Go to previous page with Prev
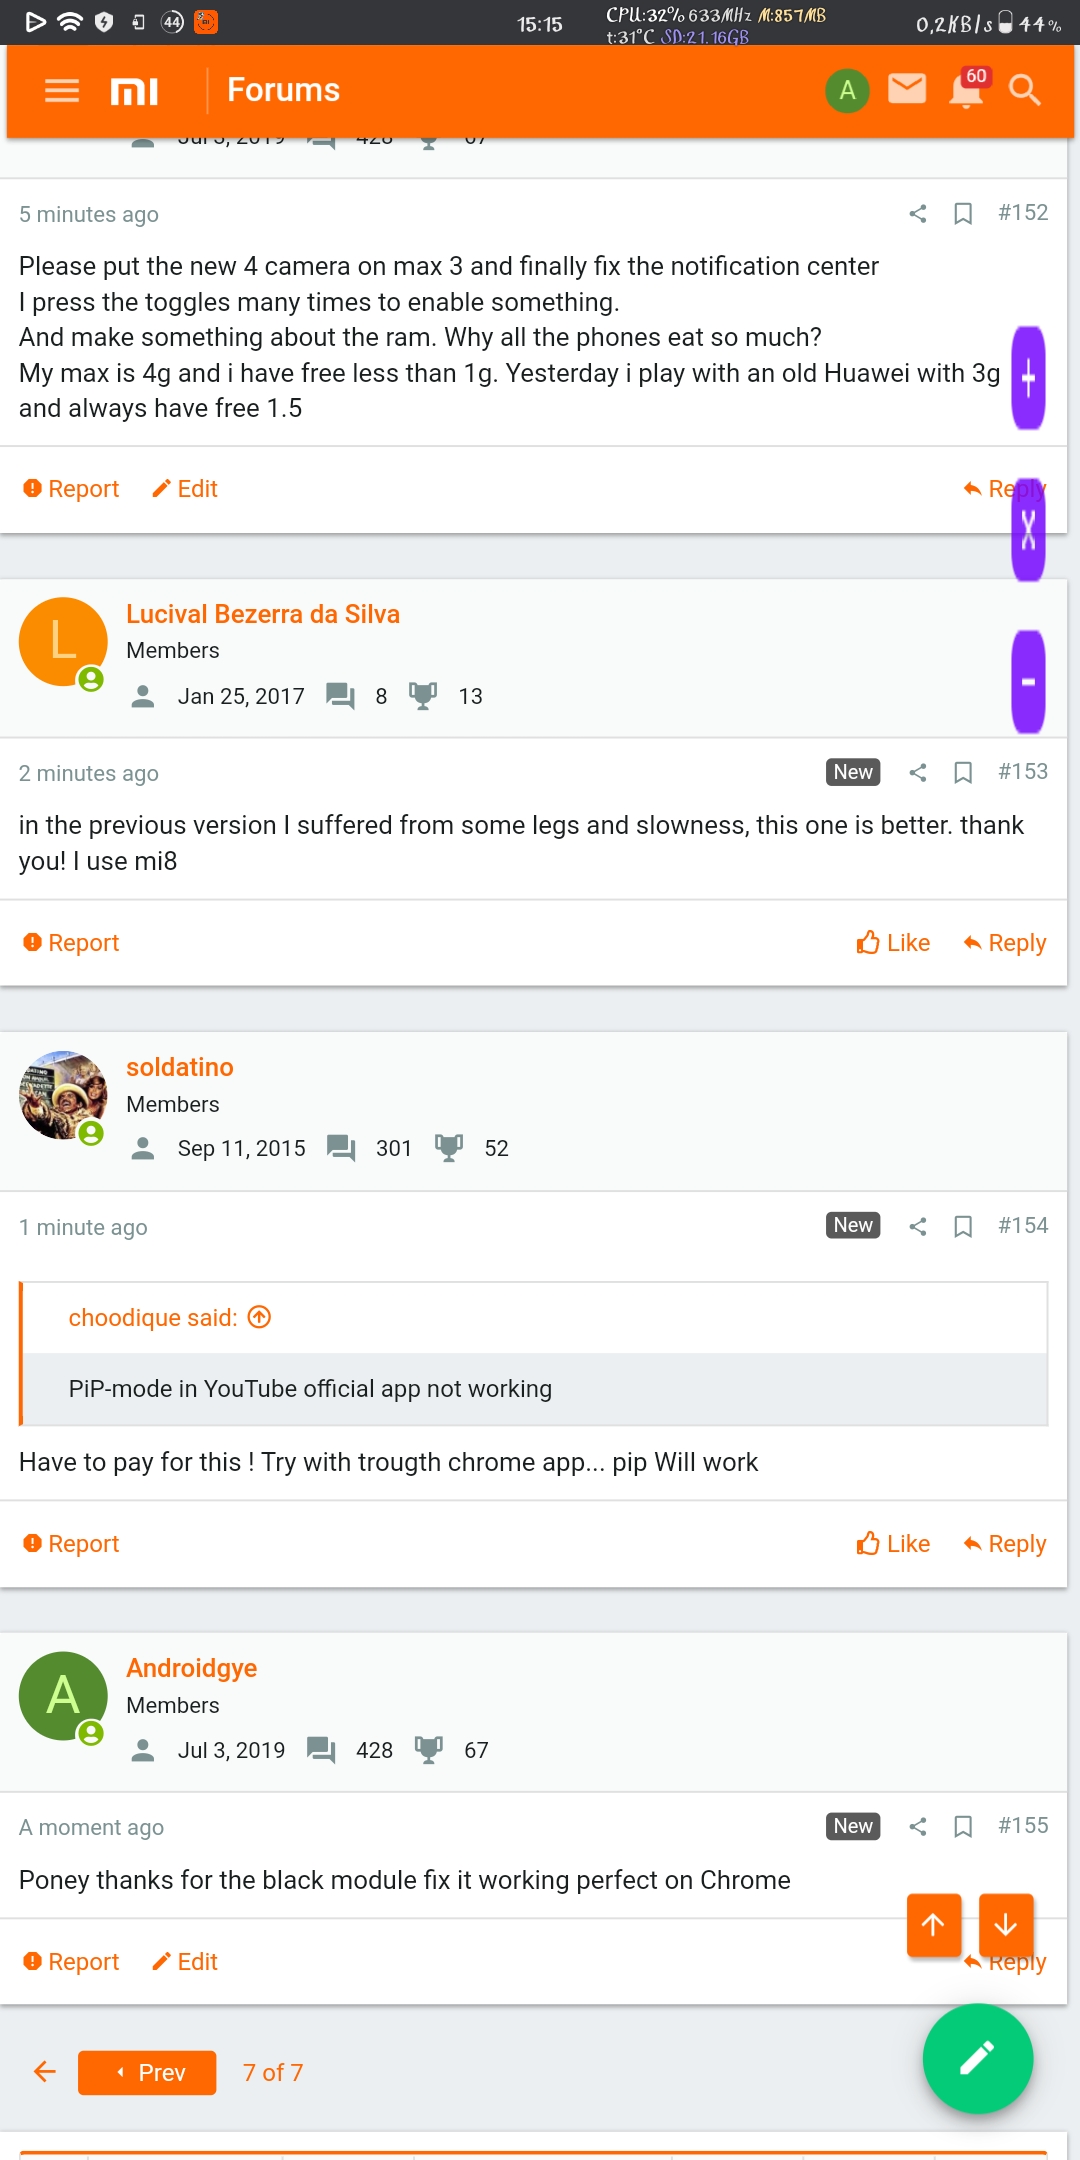 pyautogui.click(x=147, y=2072)
